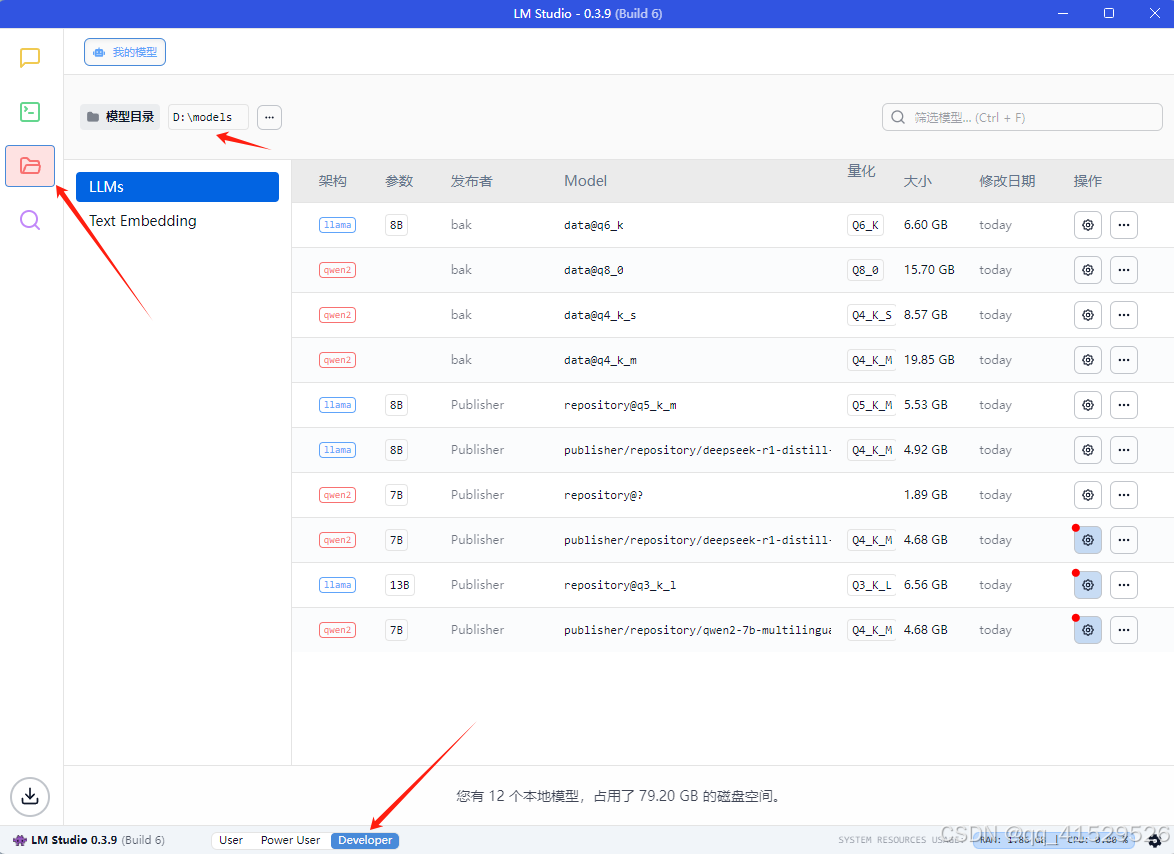The width and height of the screenshot is (1174, 854).
Task: Focus the 筛选模型 search box
Action: [1022, 118]
